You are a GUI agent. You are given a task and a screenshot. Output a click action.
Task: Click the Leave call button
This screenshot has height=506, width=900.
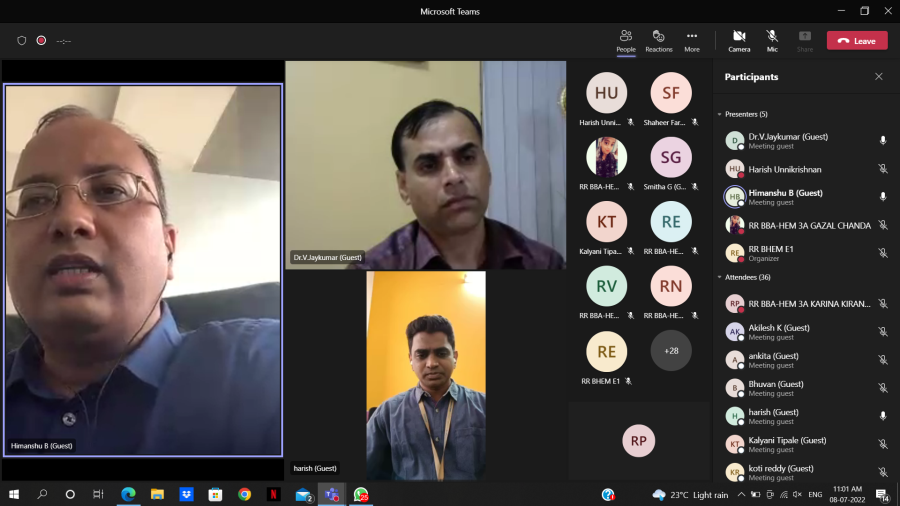pos(856,41)
